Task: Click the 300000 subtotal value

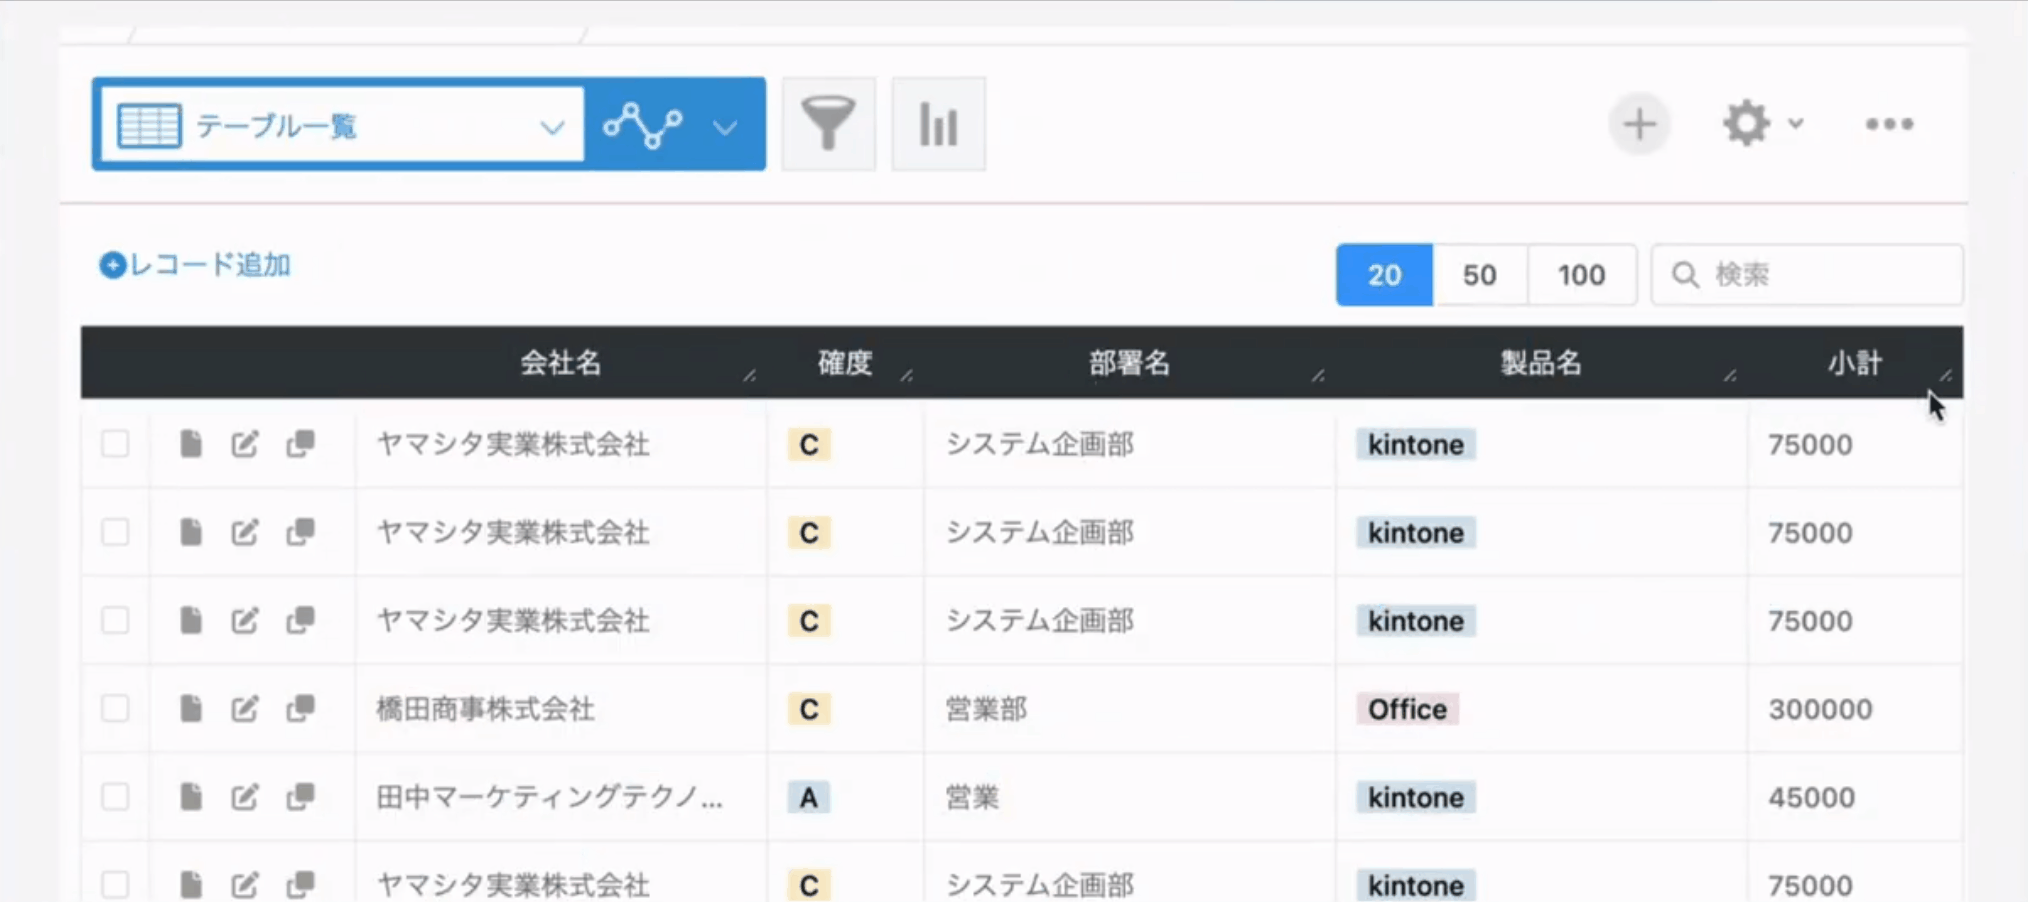Action: coord(1820,709)
